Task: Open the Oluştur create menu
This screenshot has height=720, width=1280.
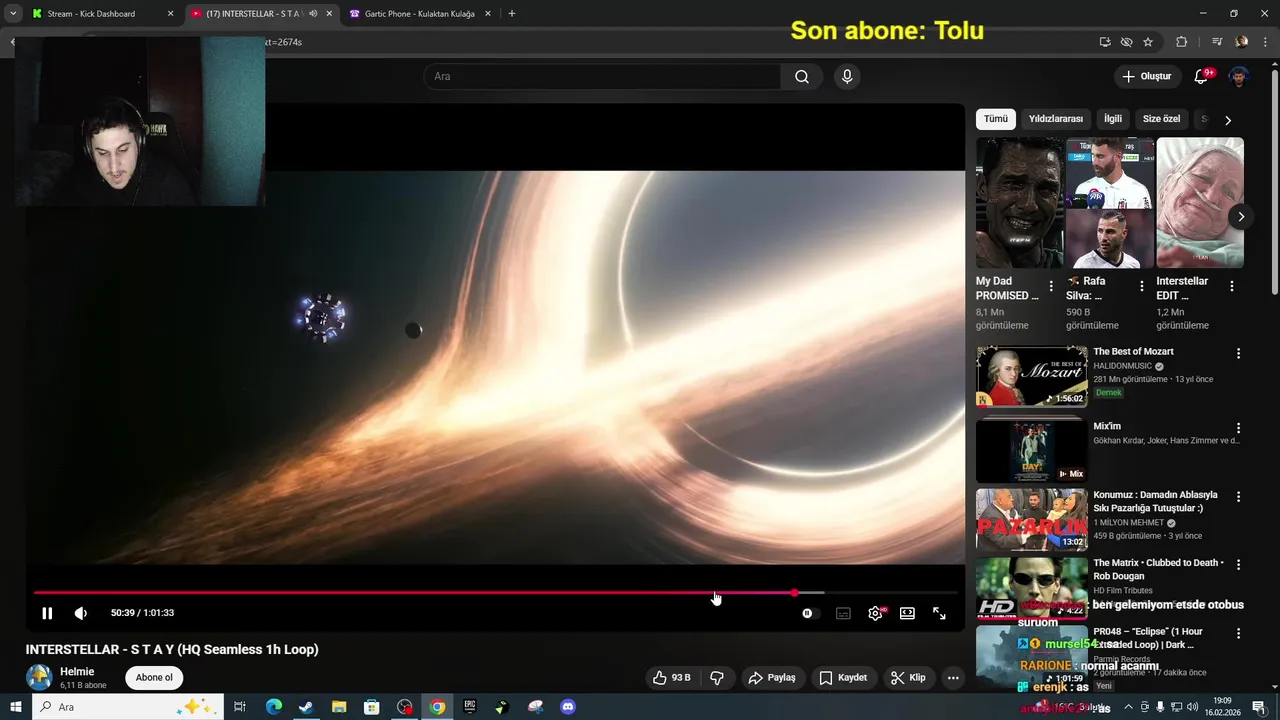Action: [1146, 77]
